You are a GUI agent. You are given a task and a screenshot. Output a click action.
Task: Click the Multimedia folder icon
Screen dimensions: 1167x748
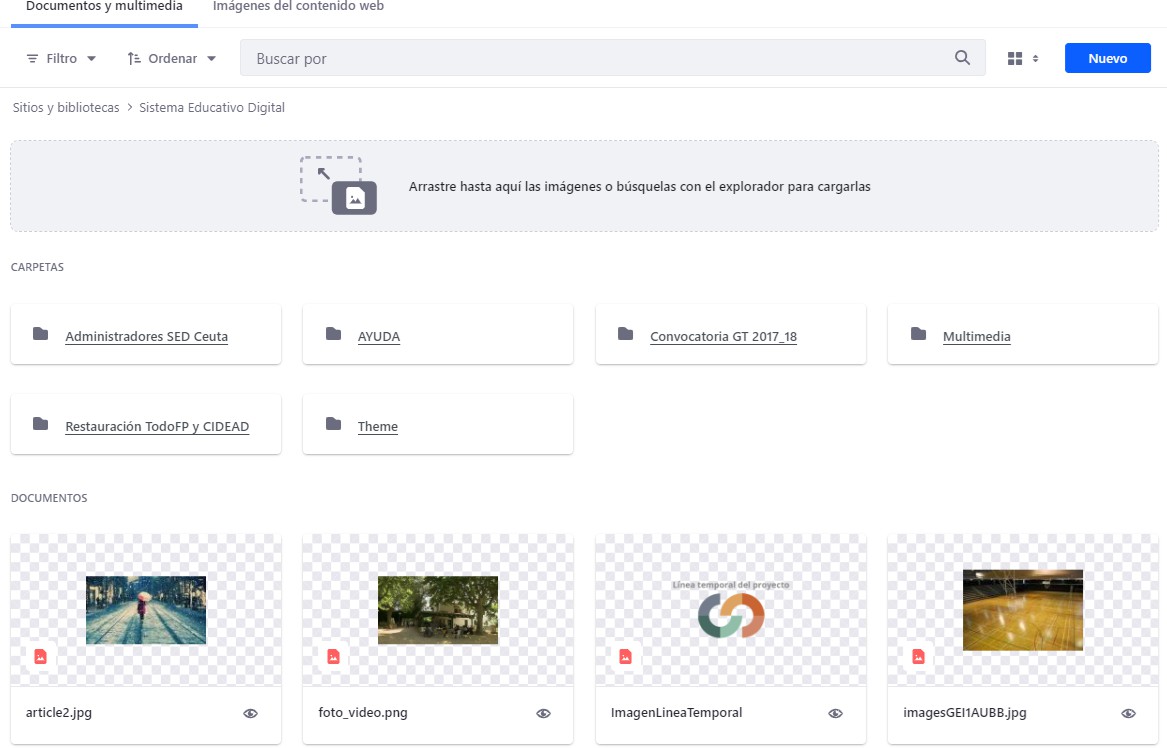point(918,334)
